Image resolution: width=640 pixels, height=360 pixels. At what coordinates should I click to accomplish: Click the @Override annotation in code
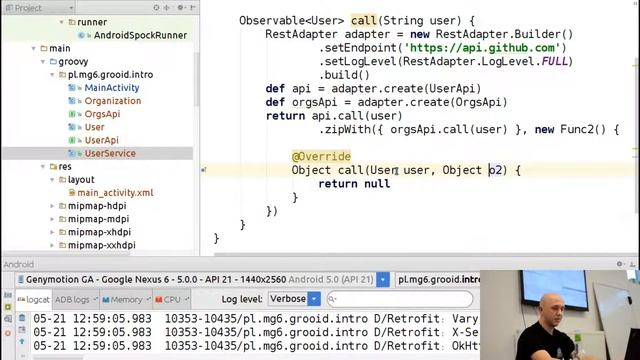(x=321, y=156)
